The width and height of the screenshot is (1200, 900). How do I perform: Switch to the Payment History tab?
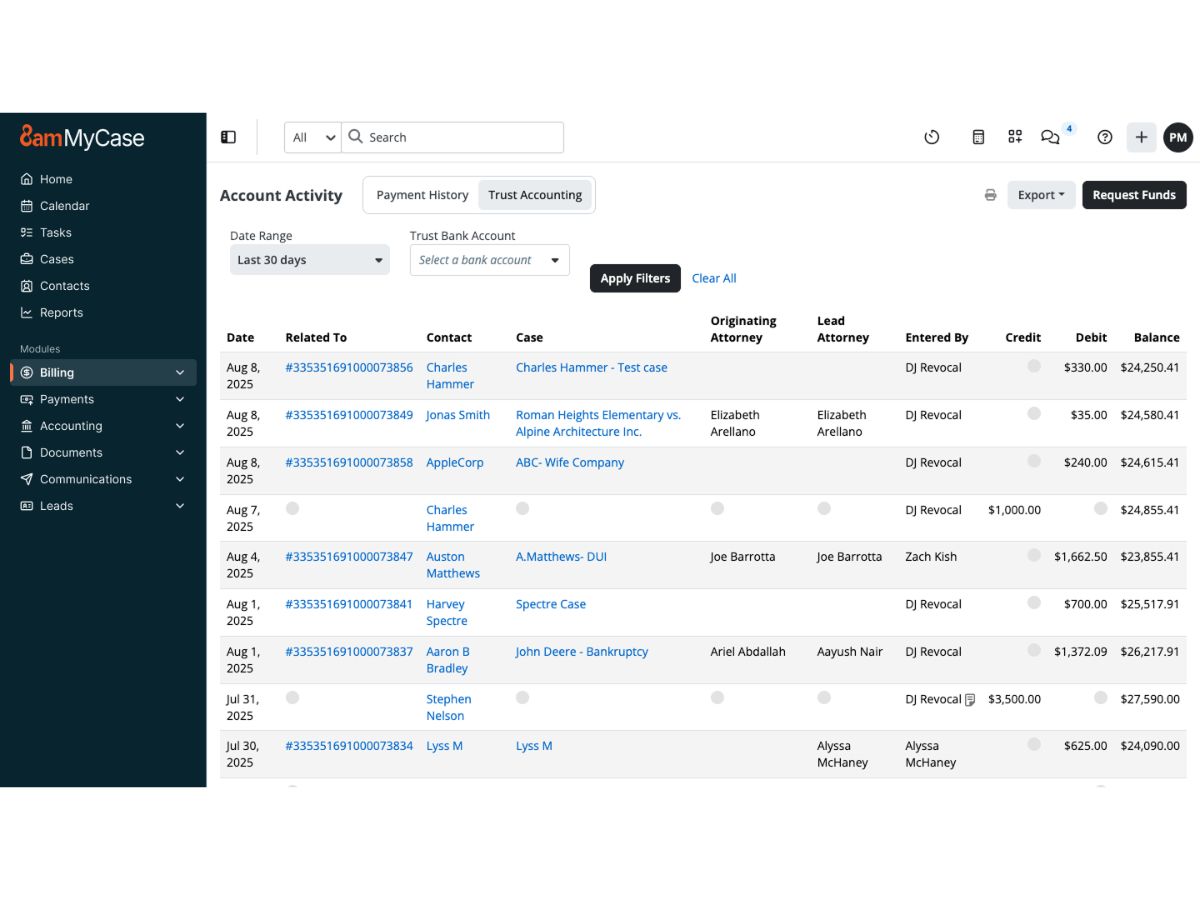click(x=422, y=195)
